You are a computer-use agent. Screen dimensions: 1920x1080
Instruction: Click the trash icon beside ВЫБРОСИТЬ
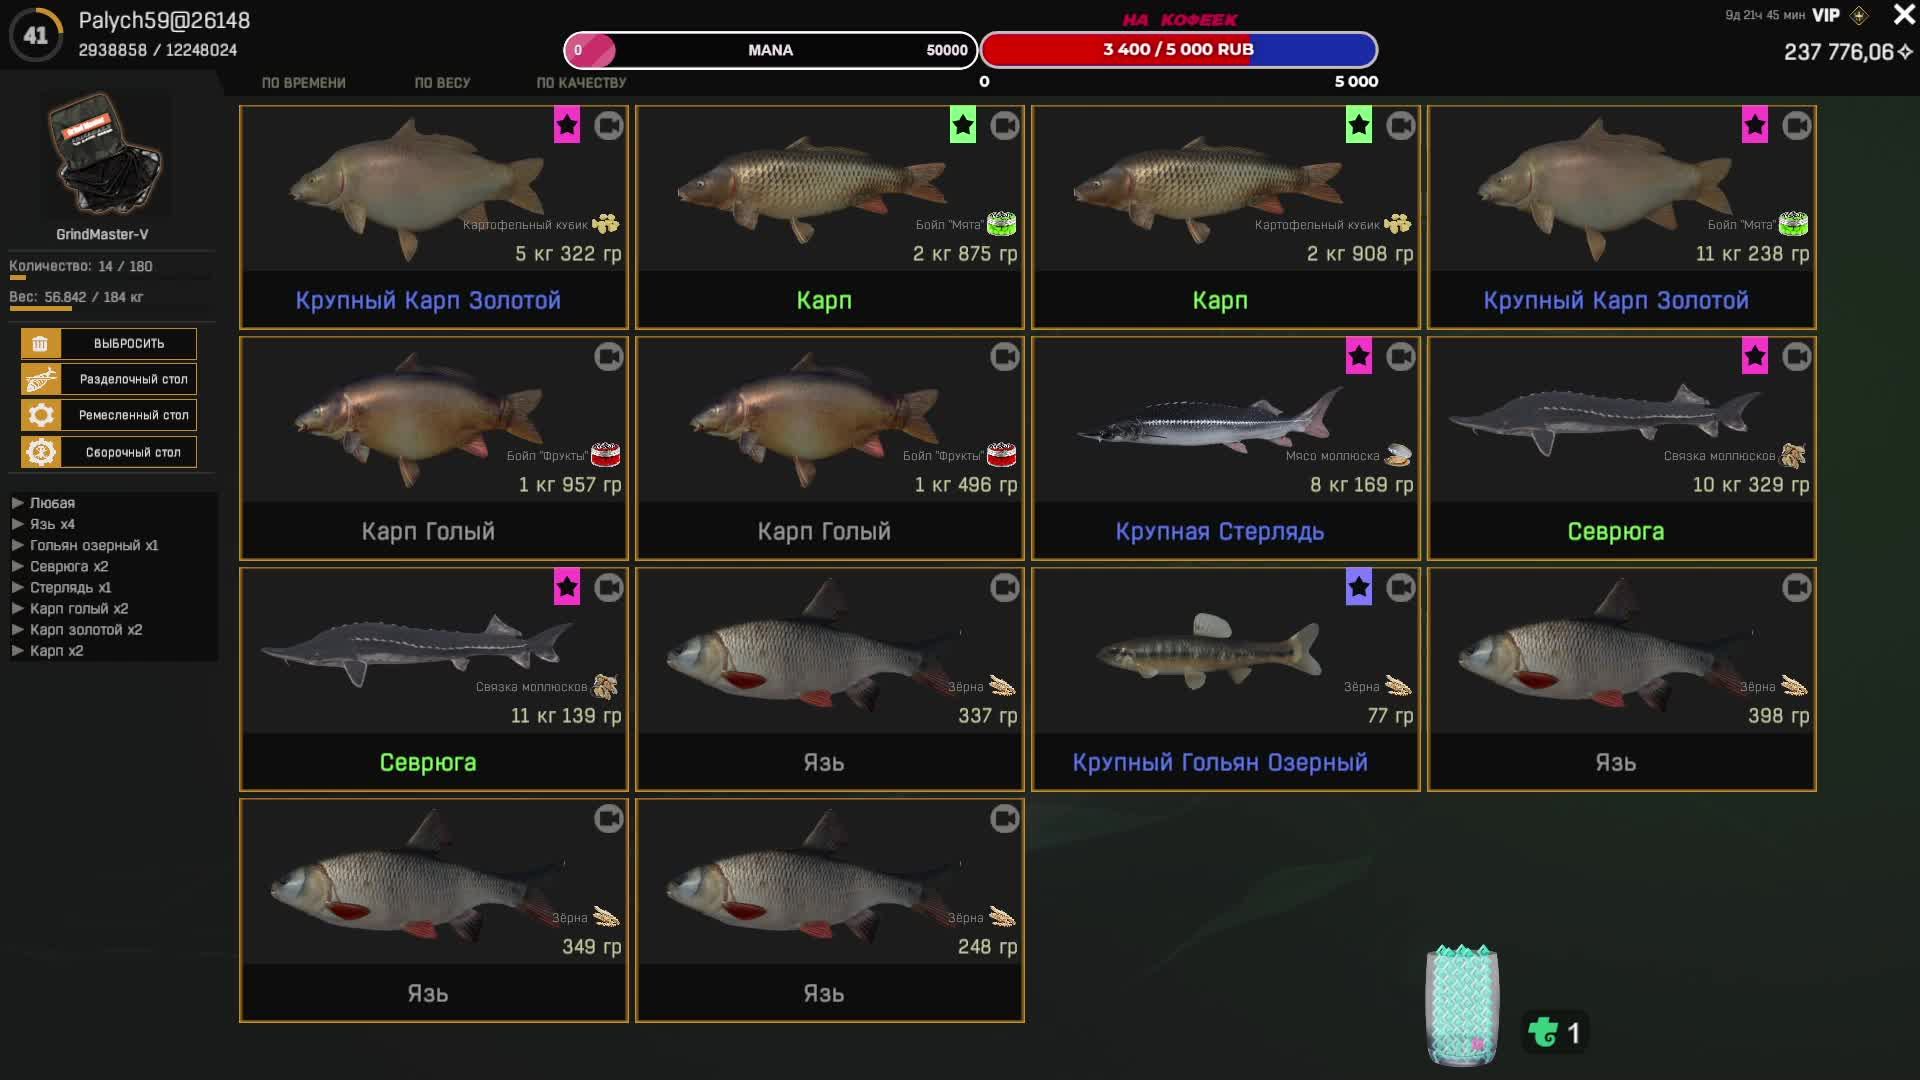point(40,343)
